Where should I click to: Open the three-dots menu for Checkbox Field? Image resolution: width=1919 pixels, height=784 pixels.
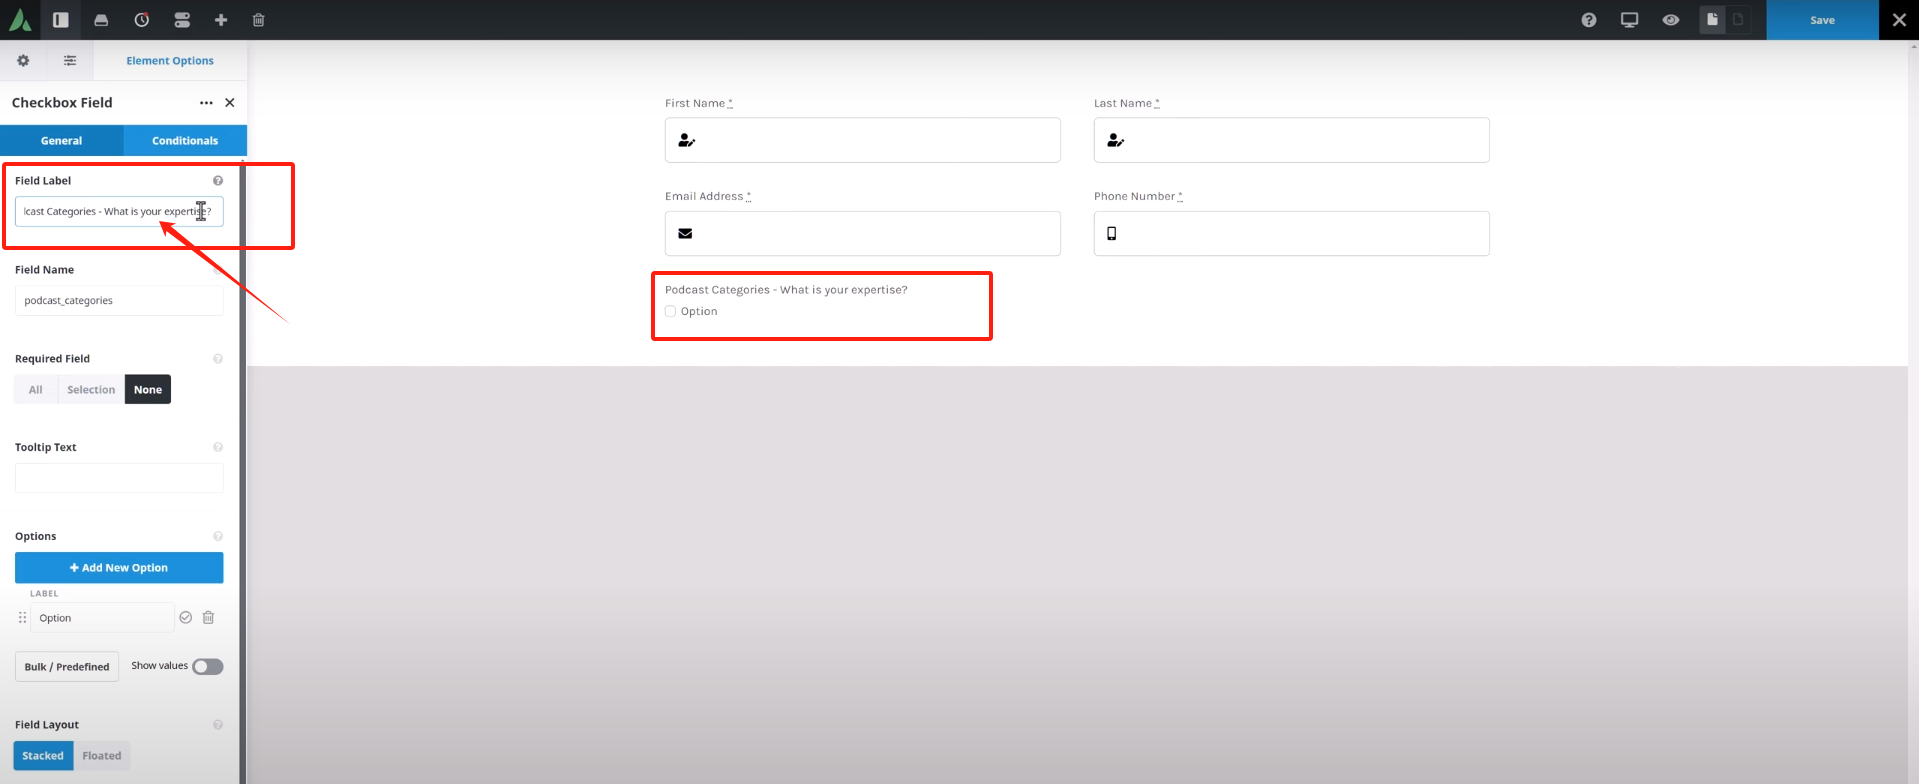[206, 103]
